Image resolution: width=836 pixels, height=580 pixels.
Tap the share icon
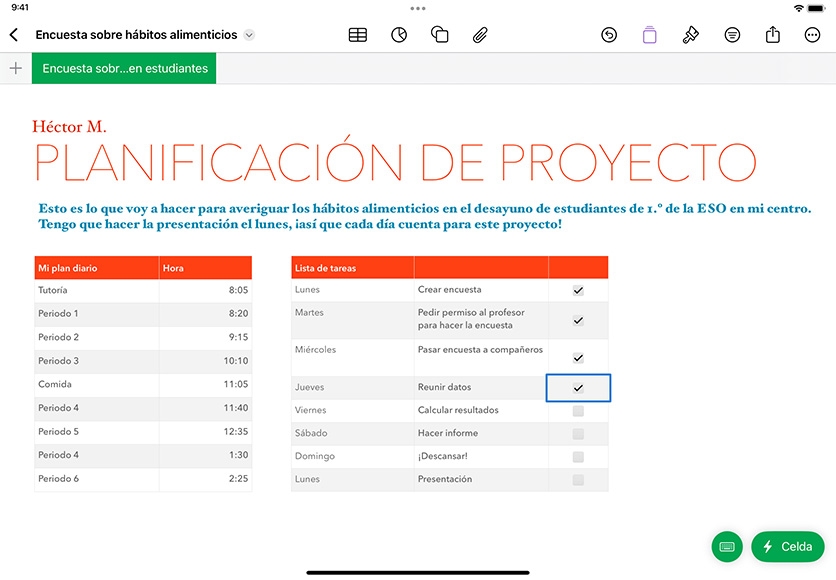click(x=773, y=35)
